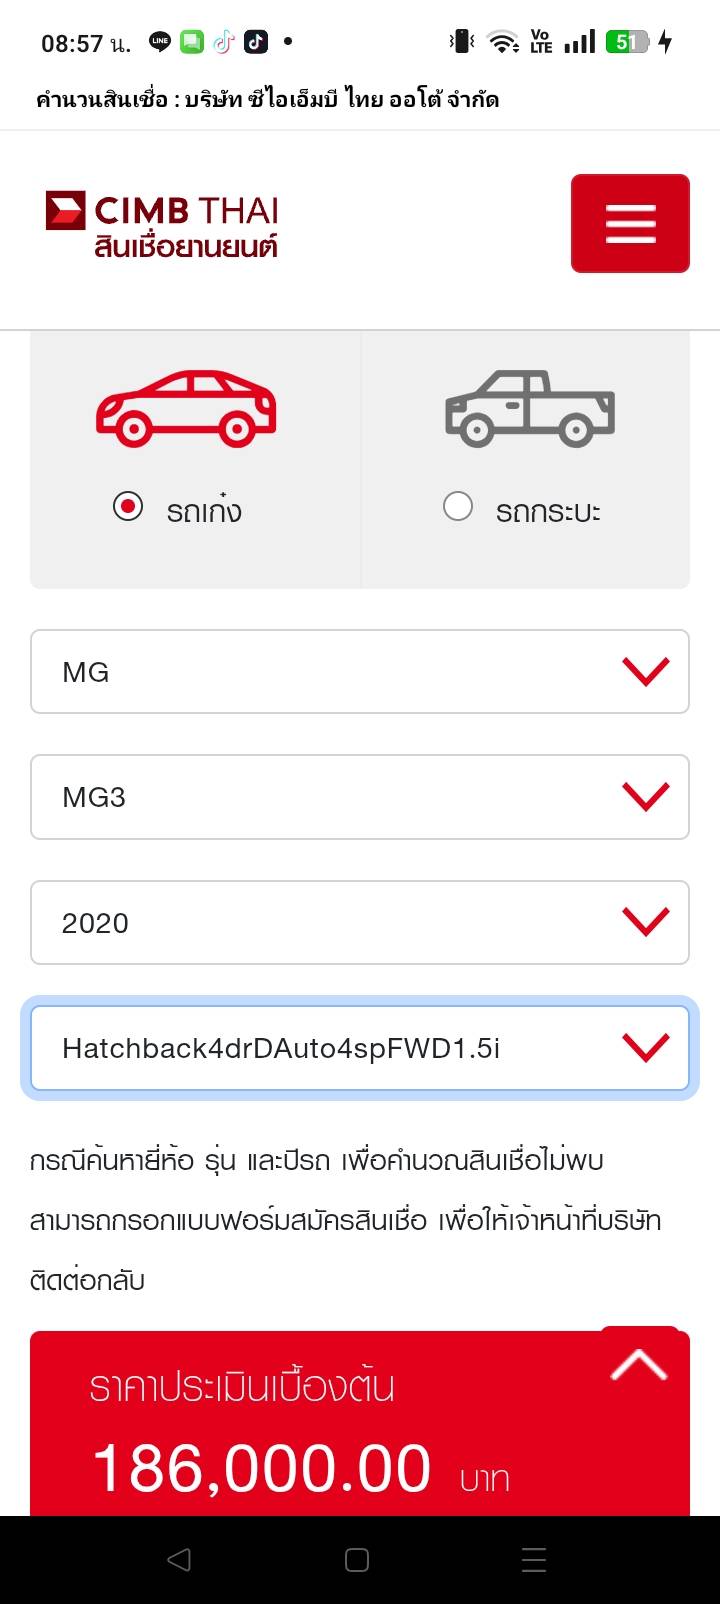
Task: Tap the 186,000.00 appraisal price panel
Action: pyautogui.click(x=300, y=1440)
